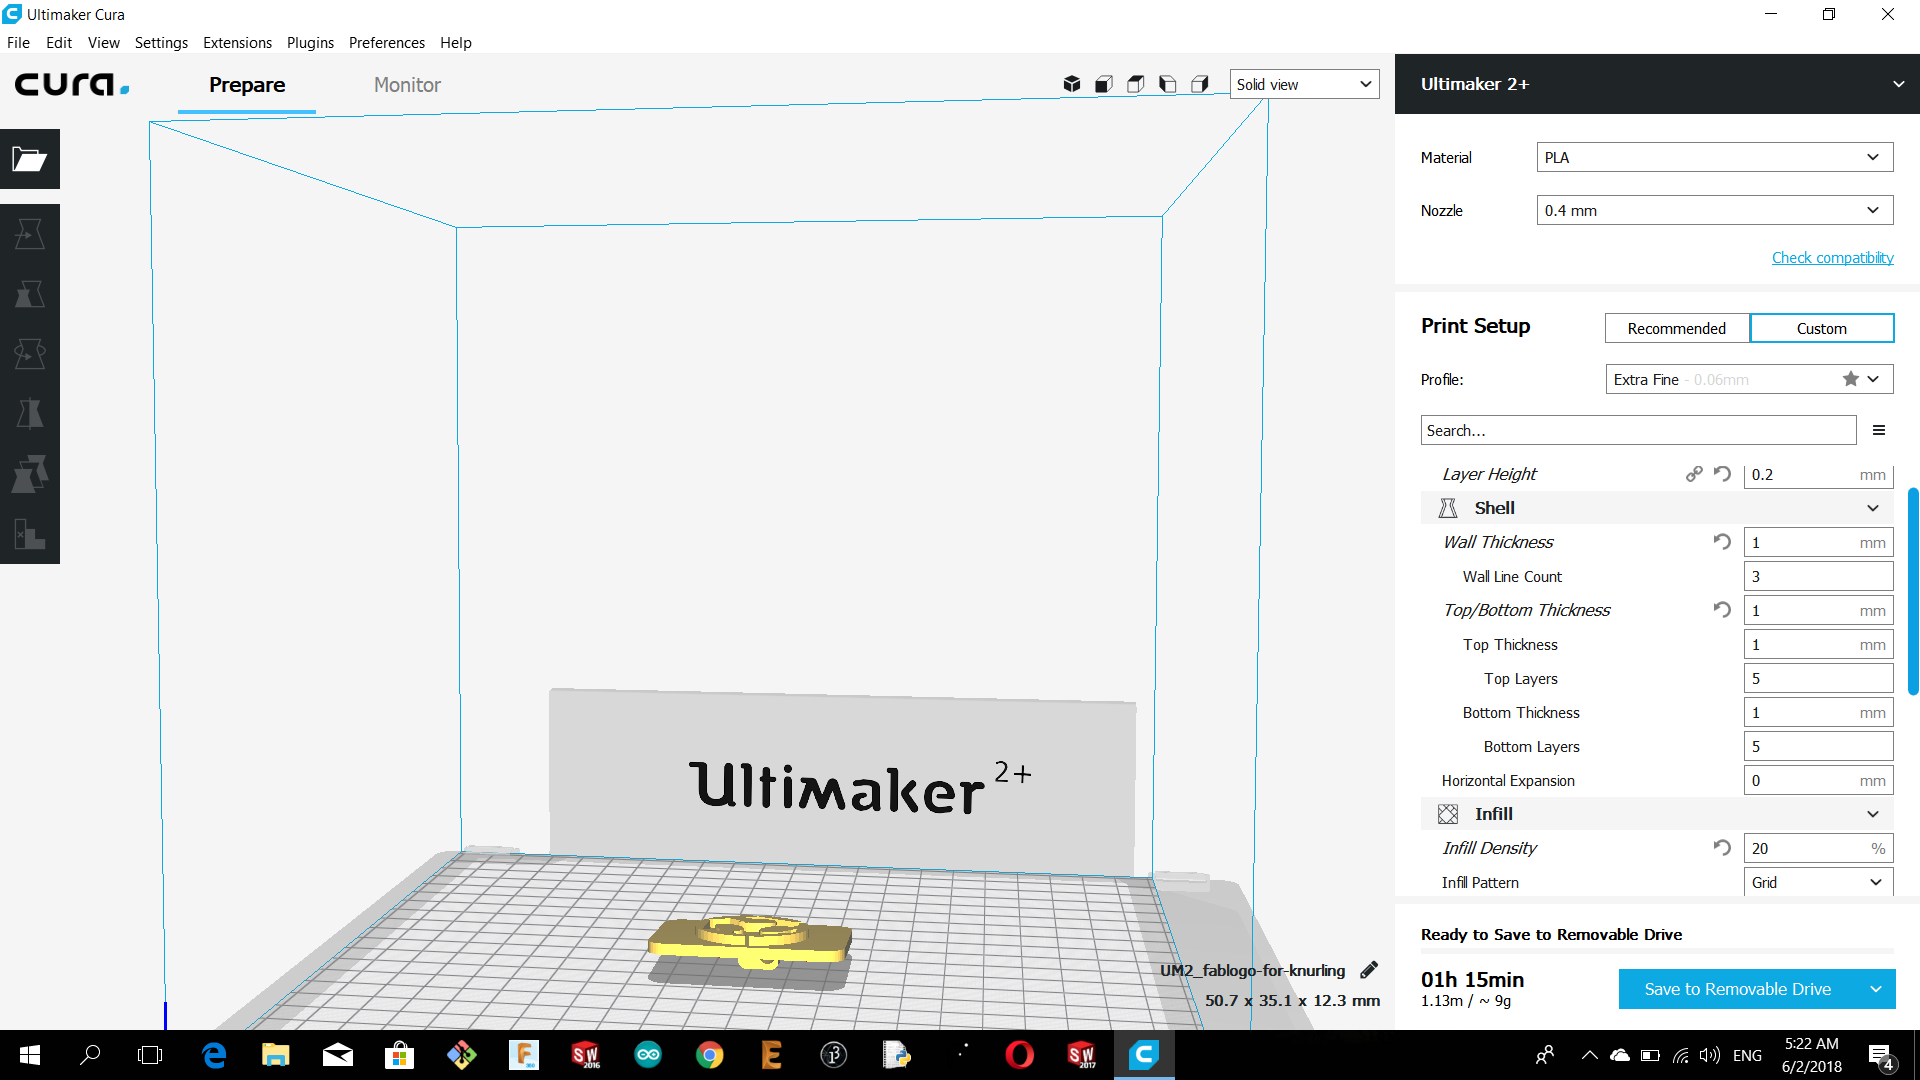1920x1080 pixels.
Task: Open Microsoft Edge from the taskbar
Action: coord(214,1055)
